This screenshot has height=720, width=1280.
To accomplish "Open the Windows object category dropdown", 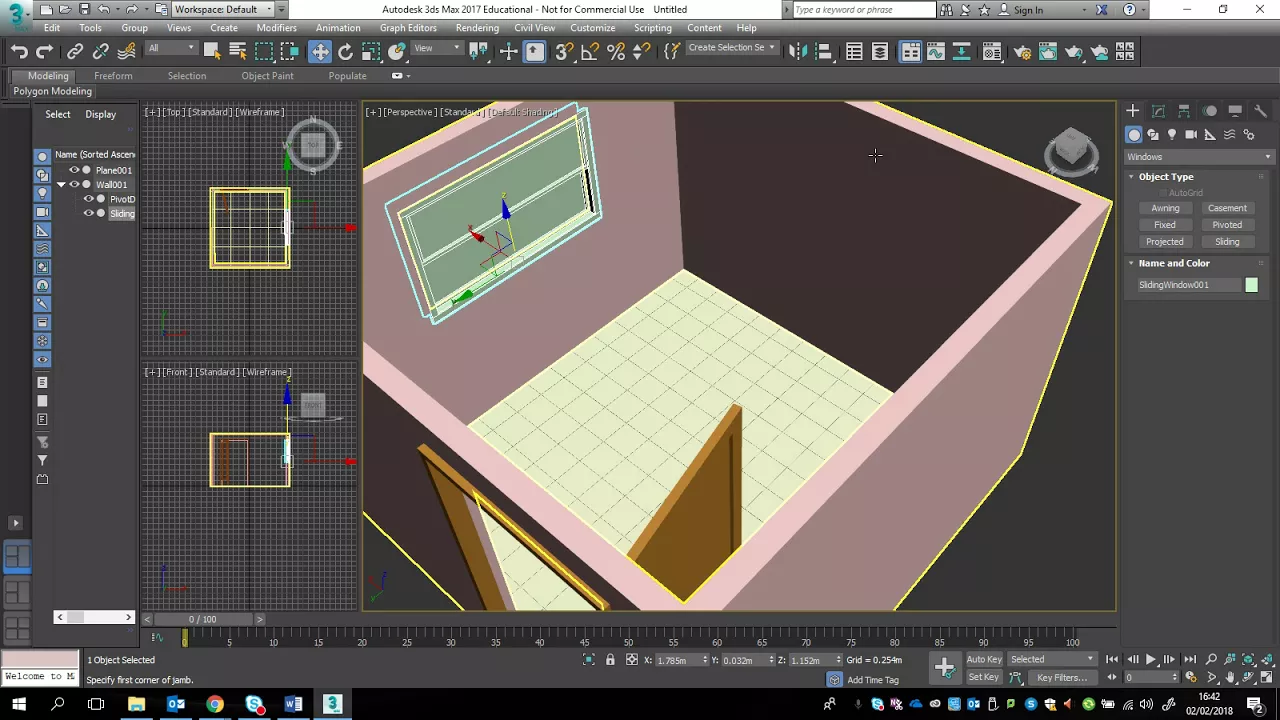I will point(1198,157).
